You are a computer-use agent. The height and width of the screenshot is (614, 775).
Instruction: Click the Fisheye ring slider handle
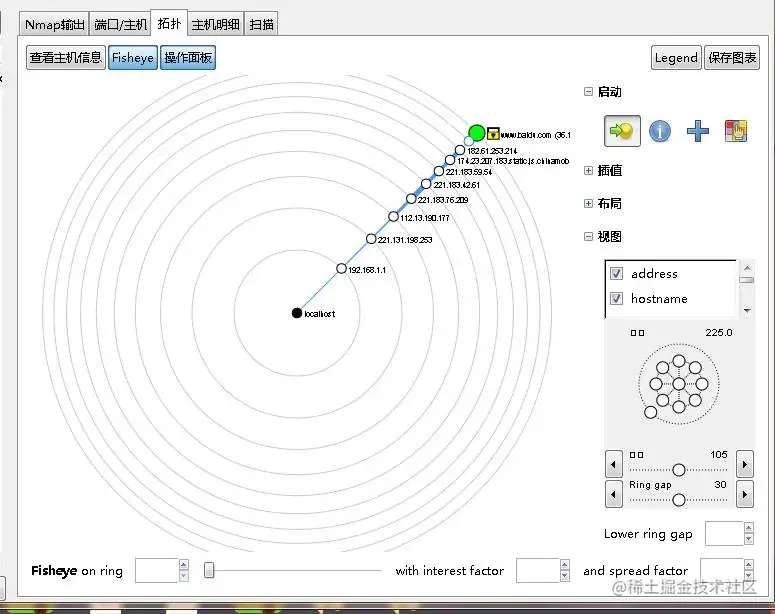click(x=209, y=570)
